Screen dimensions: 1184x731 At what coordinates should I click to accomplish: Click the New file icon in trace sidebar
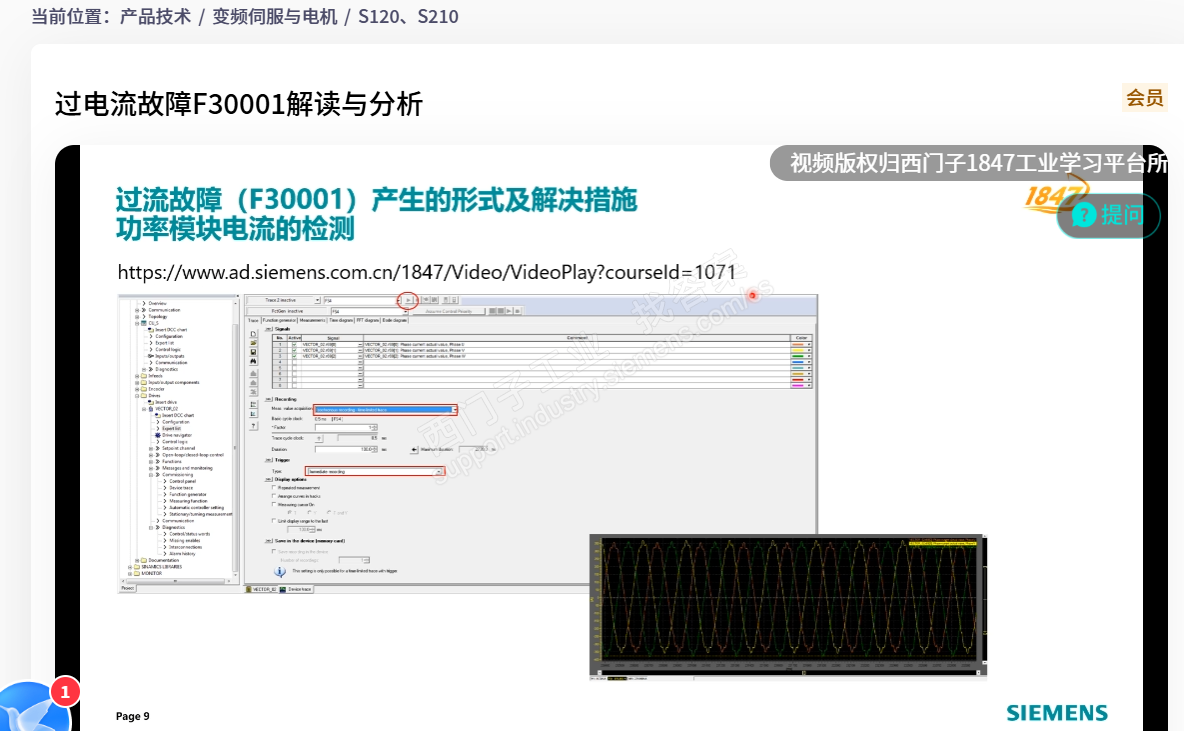point(253,334)
